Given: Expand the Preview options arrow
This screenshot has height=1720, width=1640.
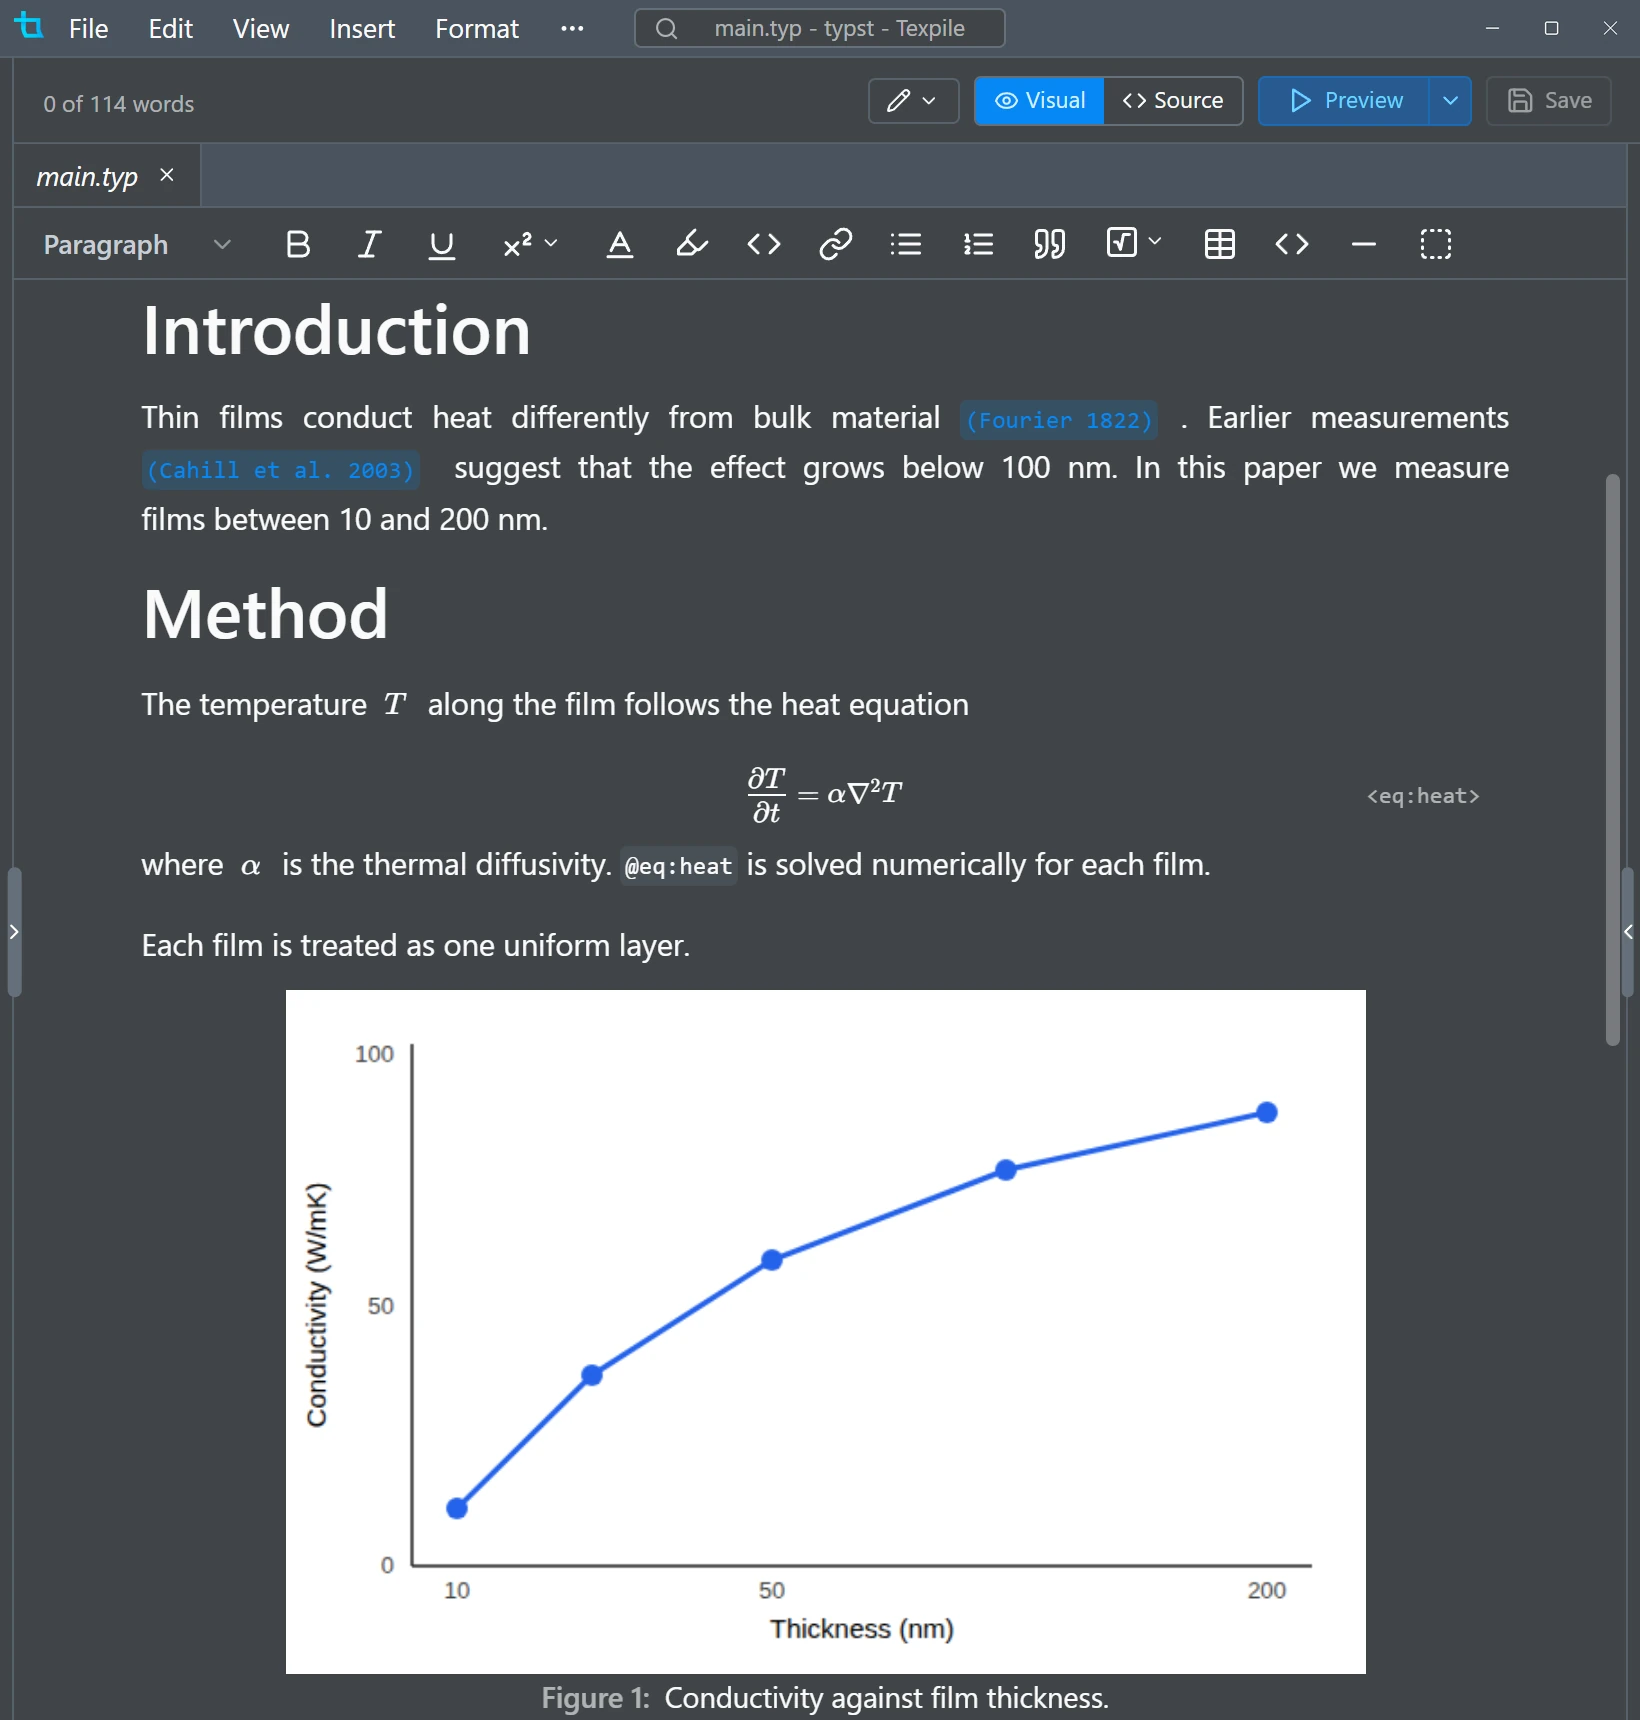Looking at the screenshot, I should pos(1450,101).
